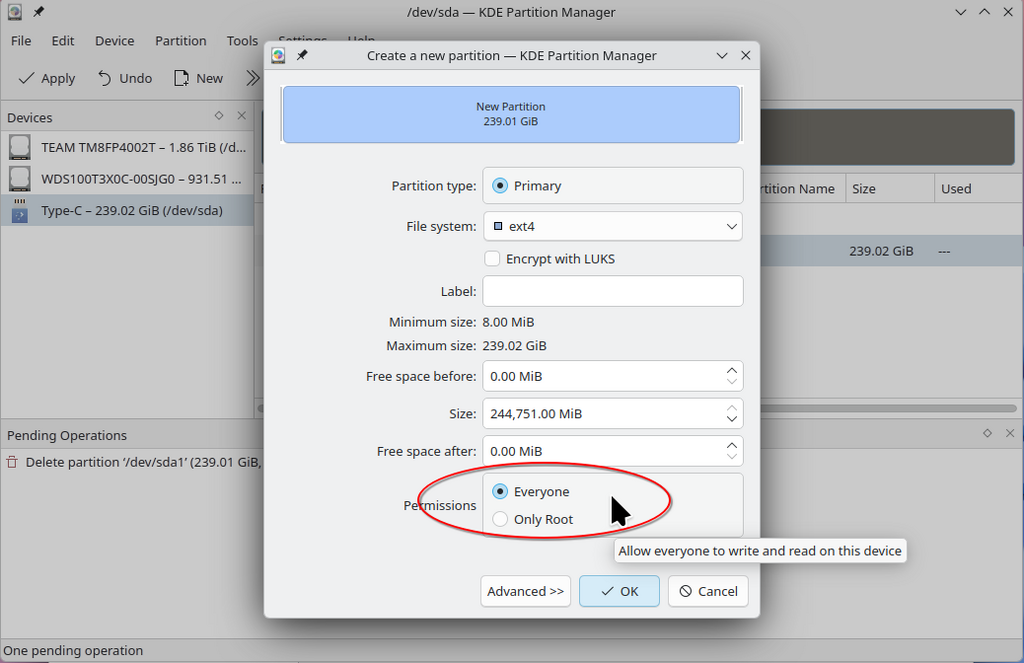Select the WDS100T3X0C-00SJG0 device
The height and width of the screenshot is (663, 1024).
127,179
